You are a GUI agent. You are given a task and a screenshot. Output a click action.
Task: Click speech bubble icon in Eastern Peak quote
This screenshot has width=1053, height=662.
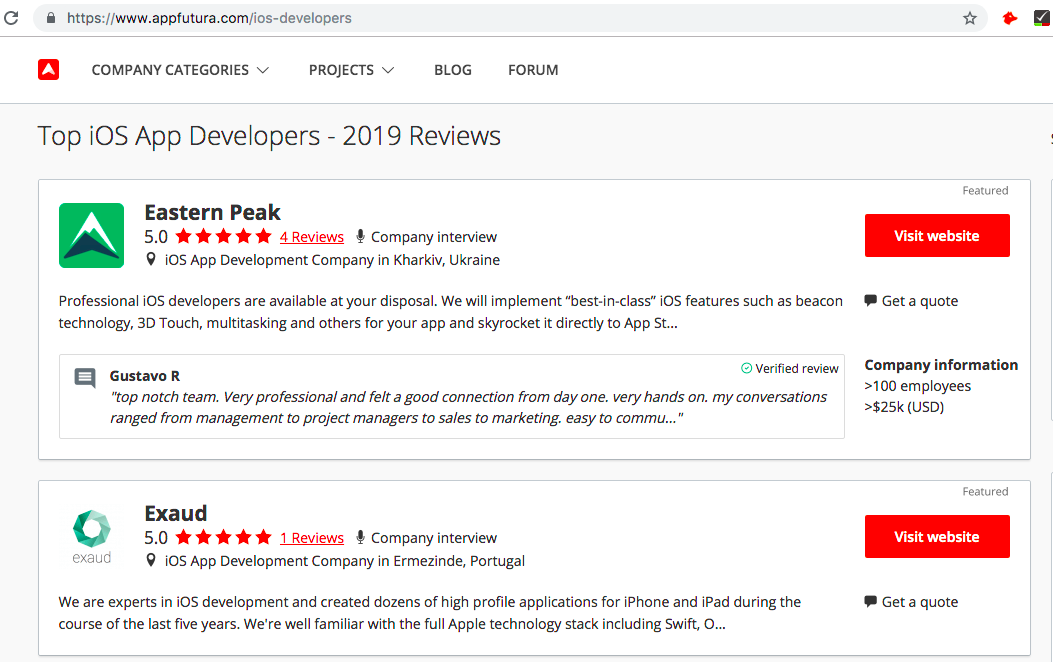pyautogui.click(x=870, y=300)
